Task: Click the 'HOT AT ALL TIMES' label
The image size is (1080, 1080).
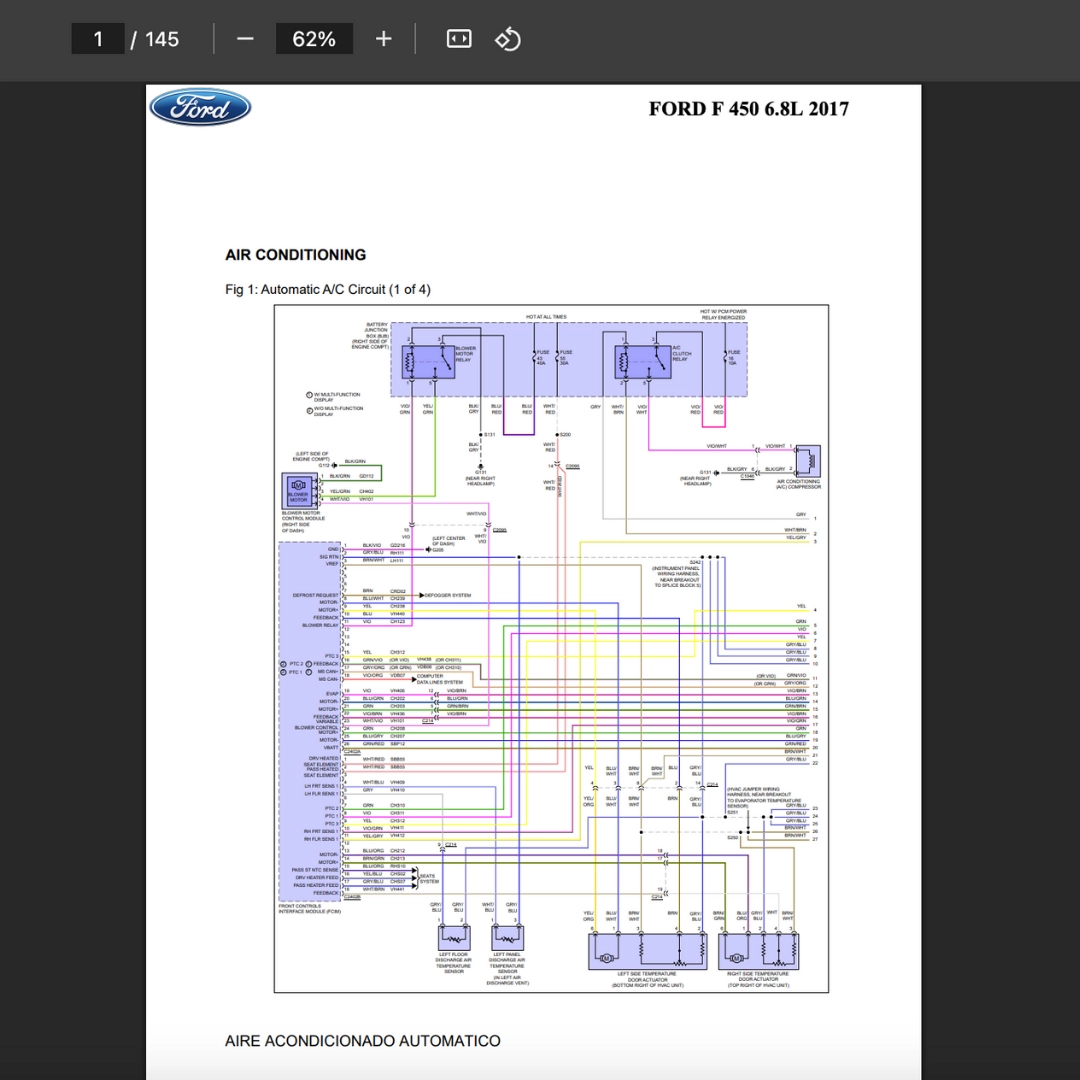Action: (546, 317)
